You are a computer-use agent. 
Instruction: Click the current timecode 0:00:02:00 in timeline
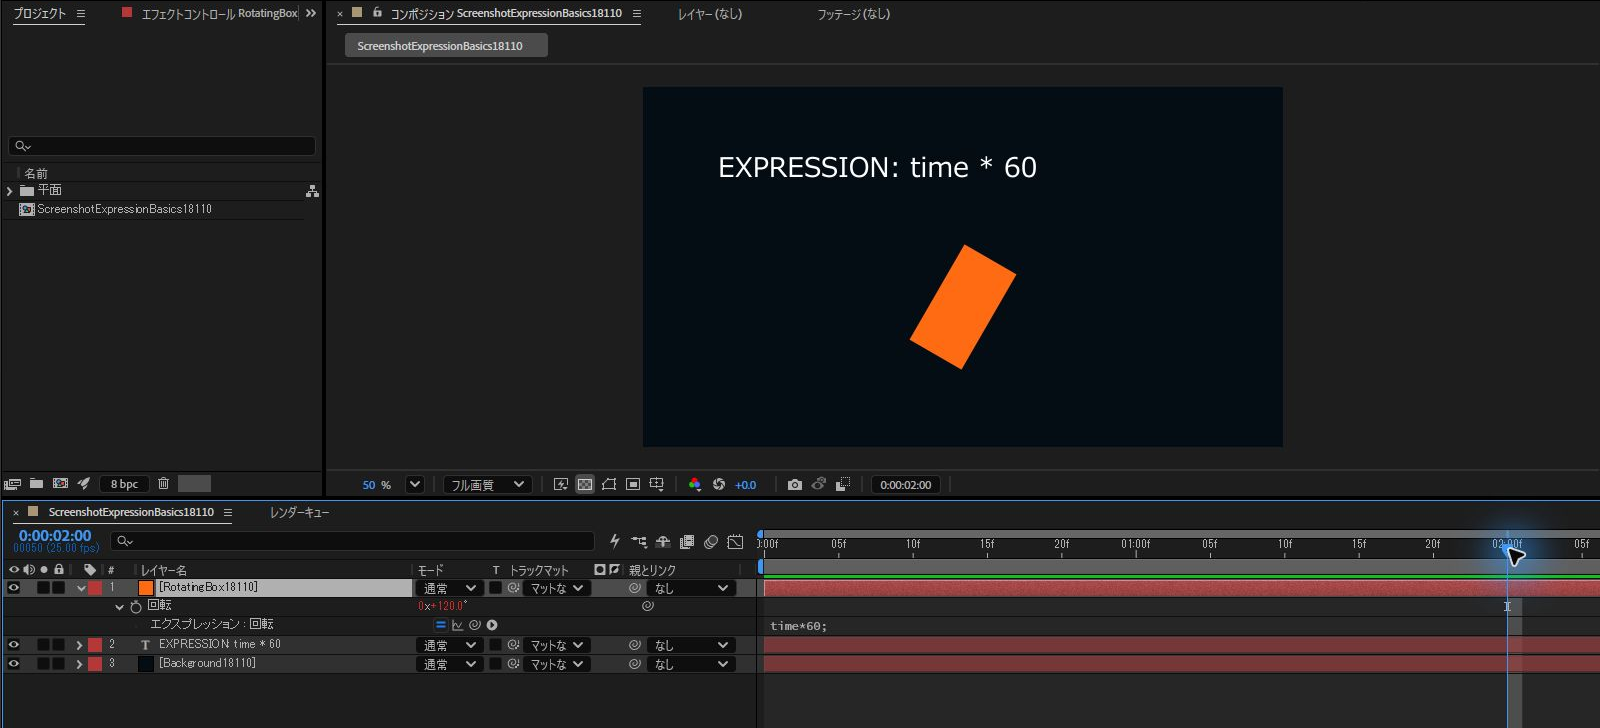pos(55,536)
